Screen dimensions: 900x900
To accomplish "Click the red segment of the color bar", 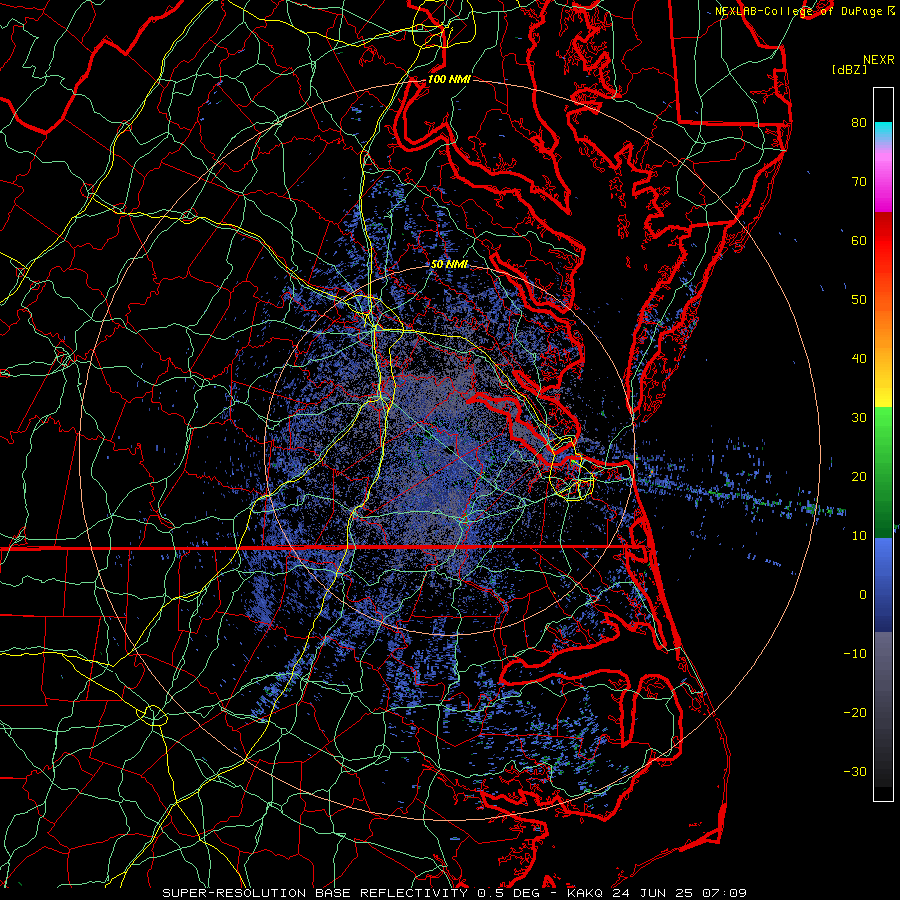I will pyautogui.click(x=883, y=241).
